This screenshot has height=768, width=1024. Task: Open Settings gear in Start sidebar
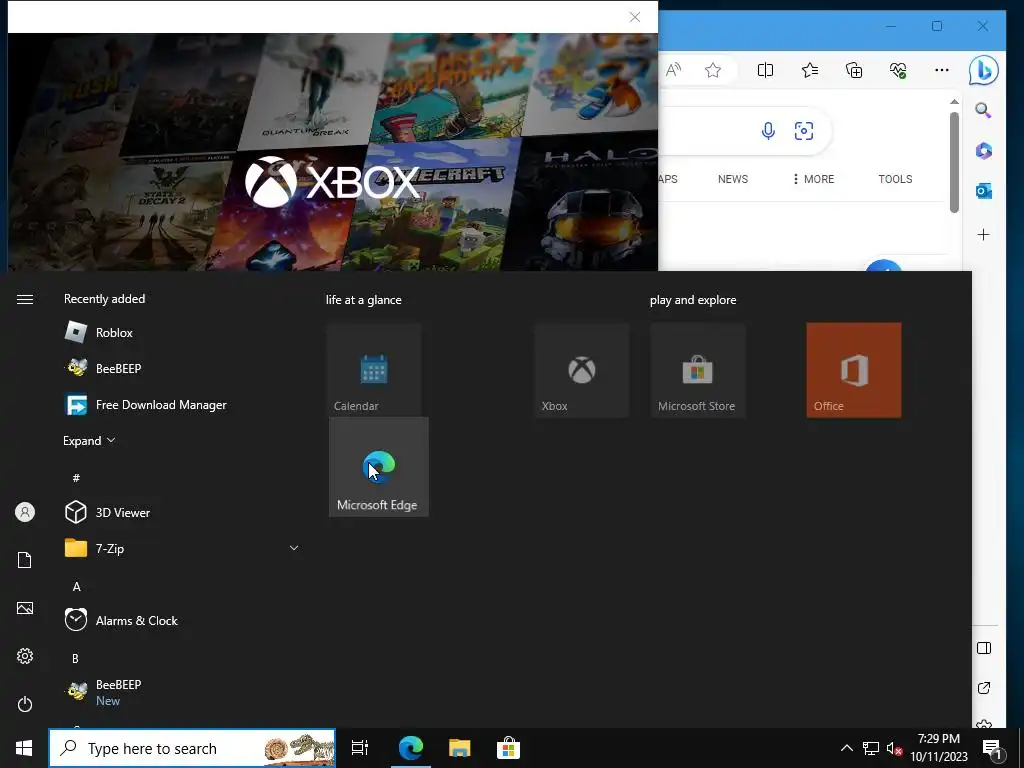click(x=25, y=656)
